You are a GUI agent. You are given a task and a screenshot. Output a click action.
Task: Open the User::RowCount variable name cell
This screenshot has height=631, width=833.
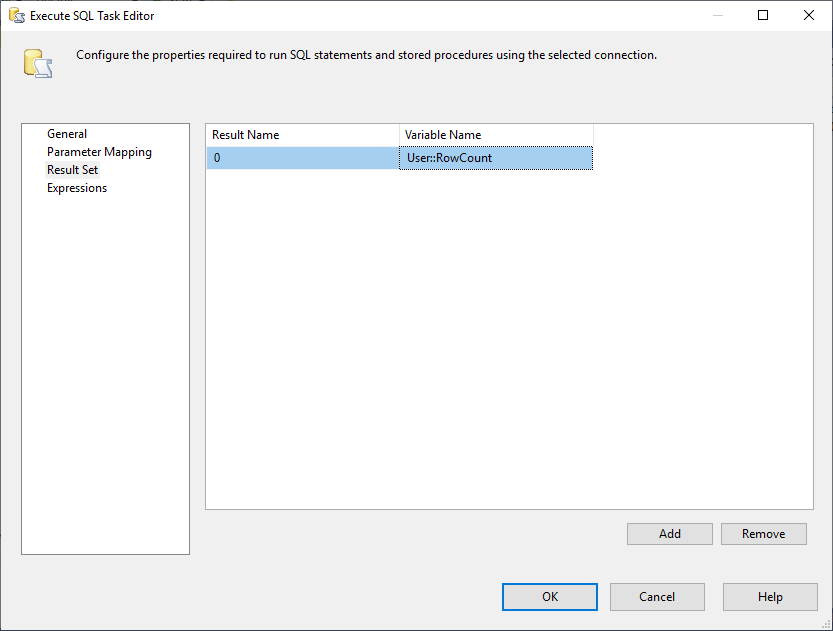496,158
